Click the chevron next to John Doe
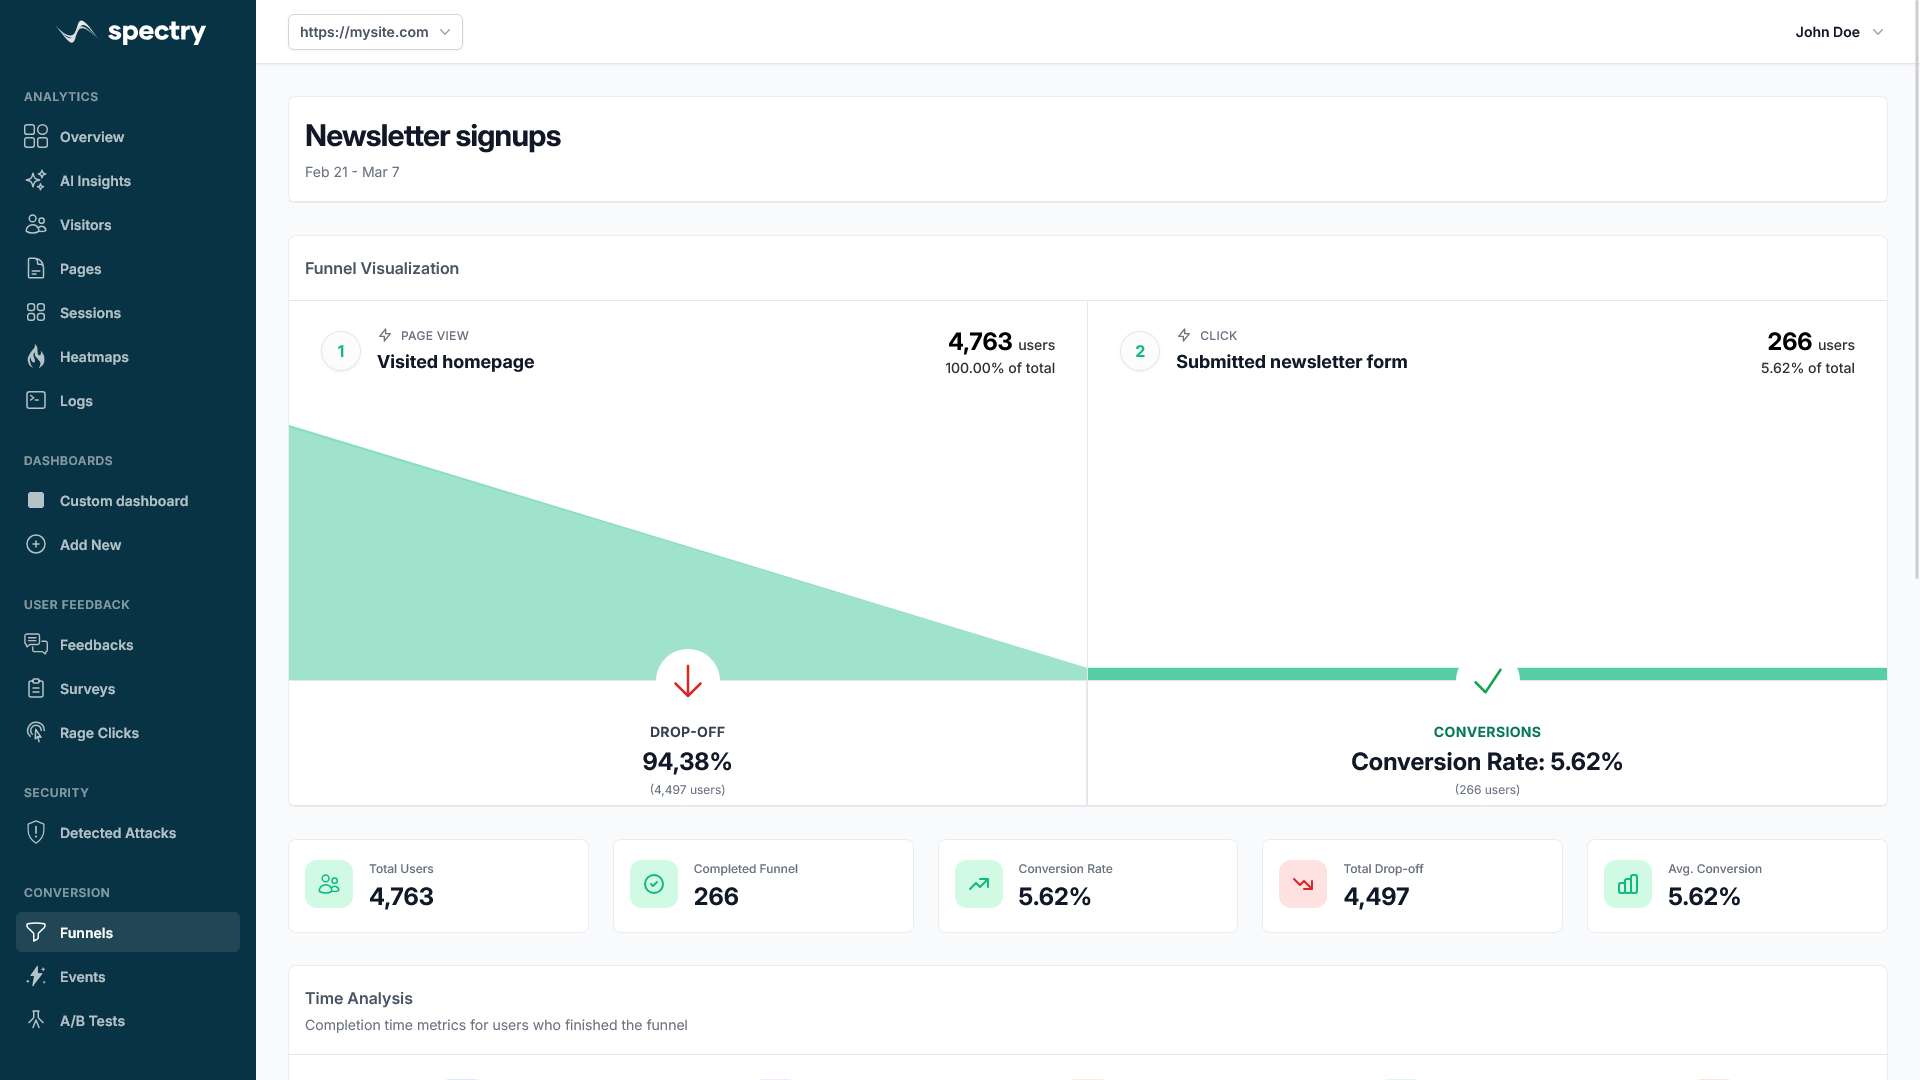This screenshot has height=1080, width=1920. coord(1878,32)
